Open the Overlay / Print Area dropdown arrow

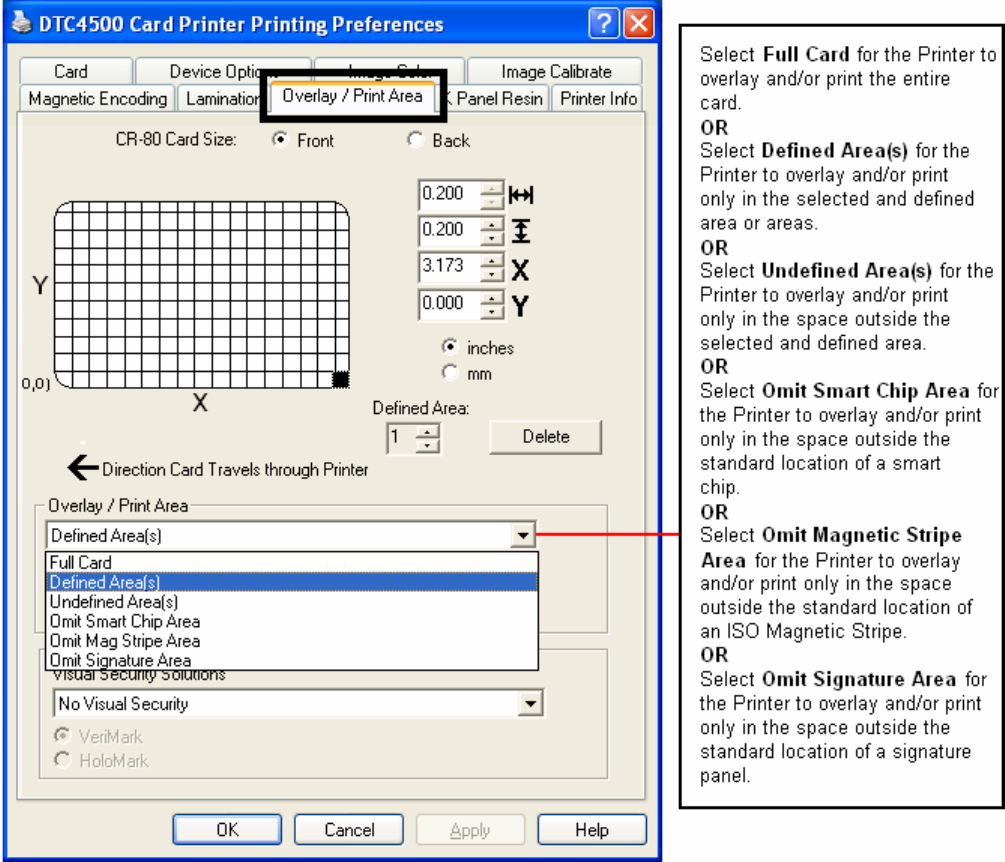coord(523,535)
